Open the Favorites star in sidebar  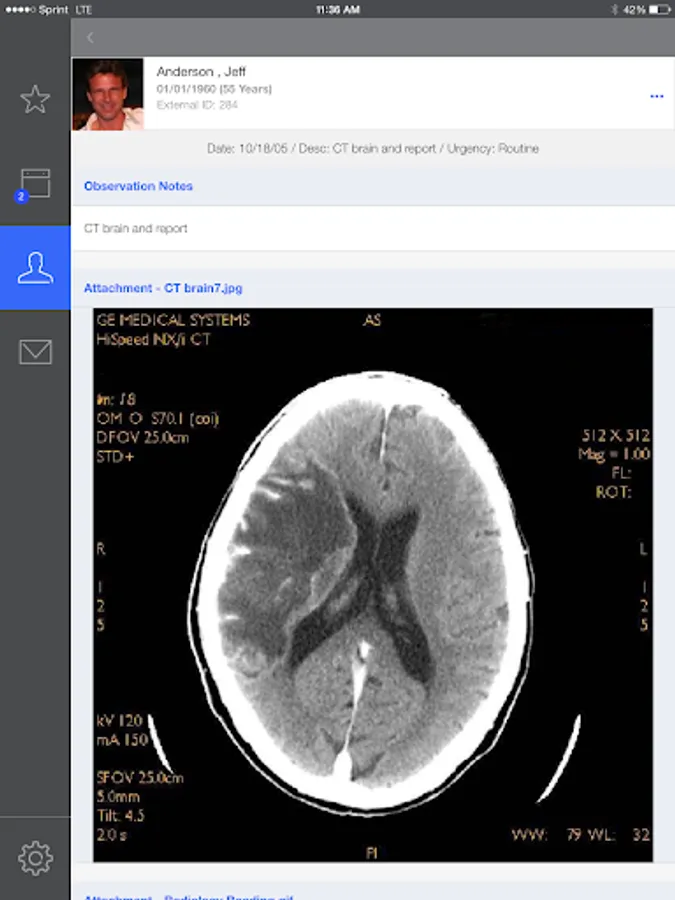click(x=35, y=99)
